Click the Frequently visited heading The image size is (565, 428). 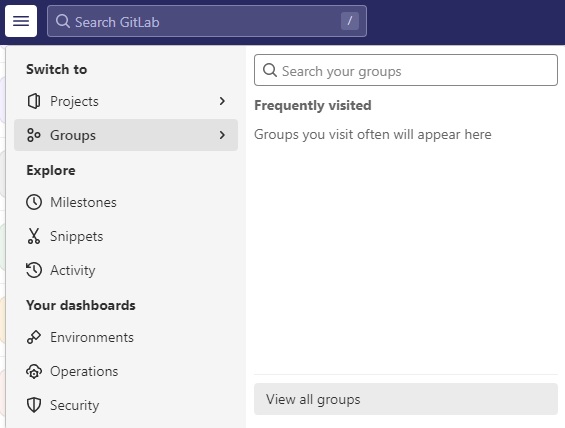coord(313,105)
